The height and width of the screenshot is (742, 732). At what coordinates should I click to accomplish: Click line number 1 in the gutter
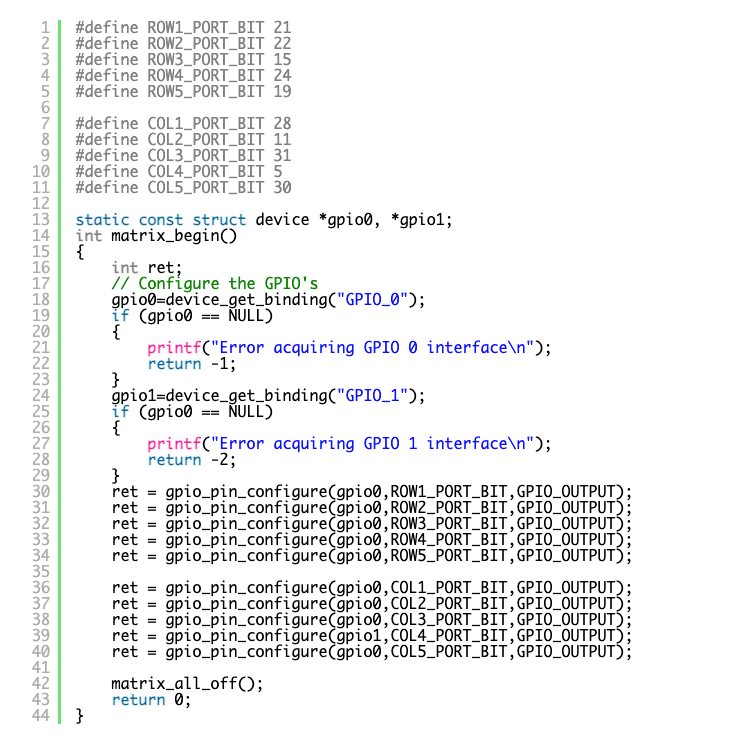pos(44,27)
